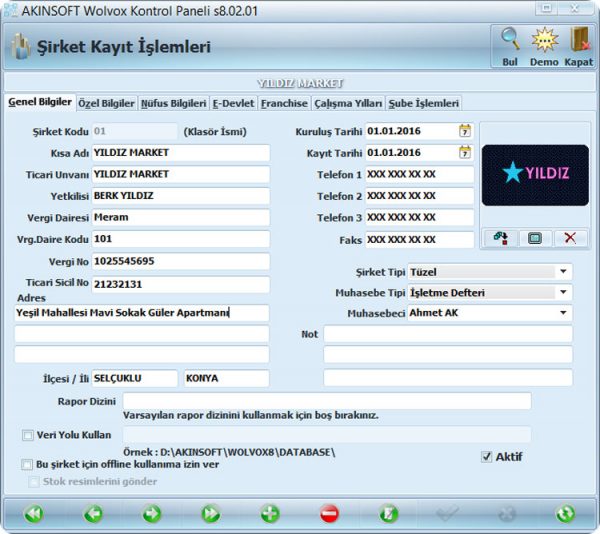Click the second Not line field

tap(448, 354)
